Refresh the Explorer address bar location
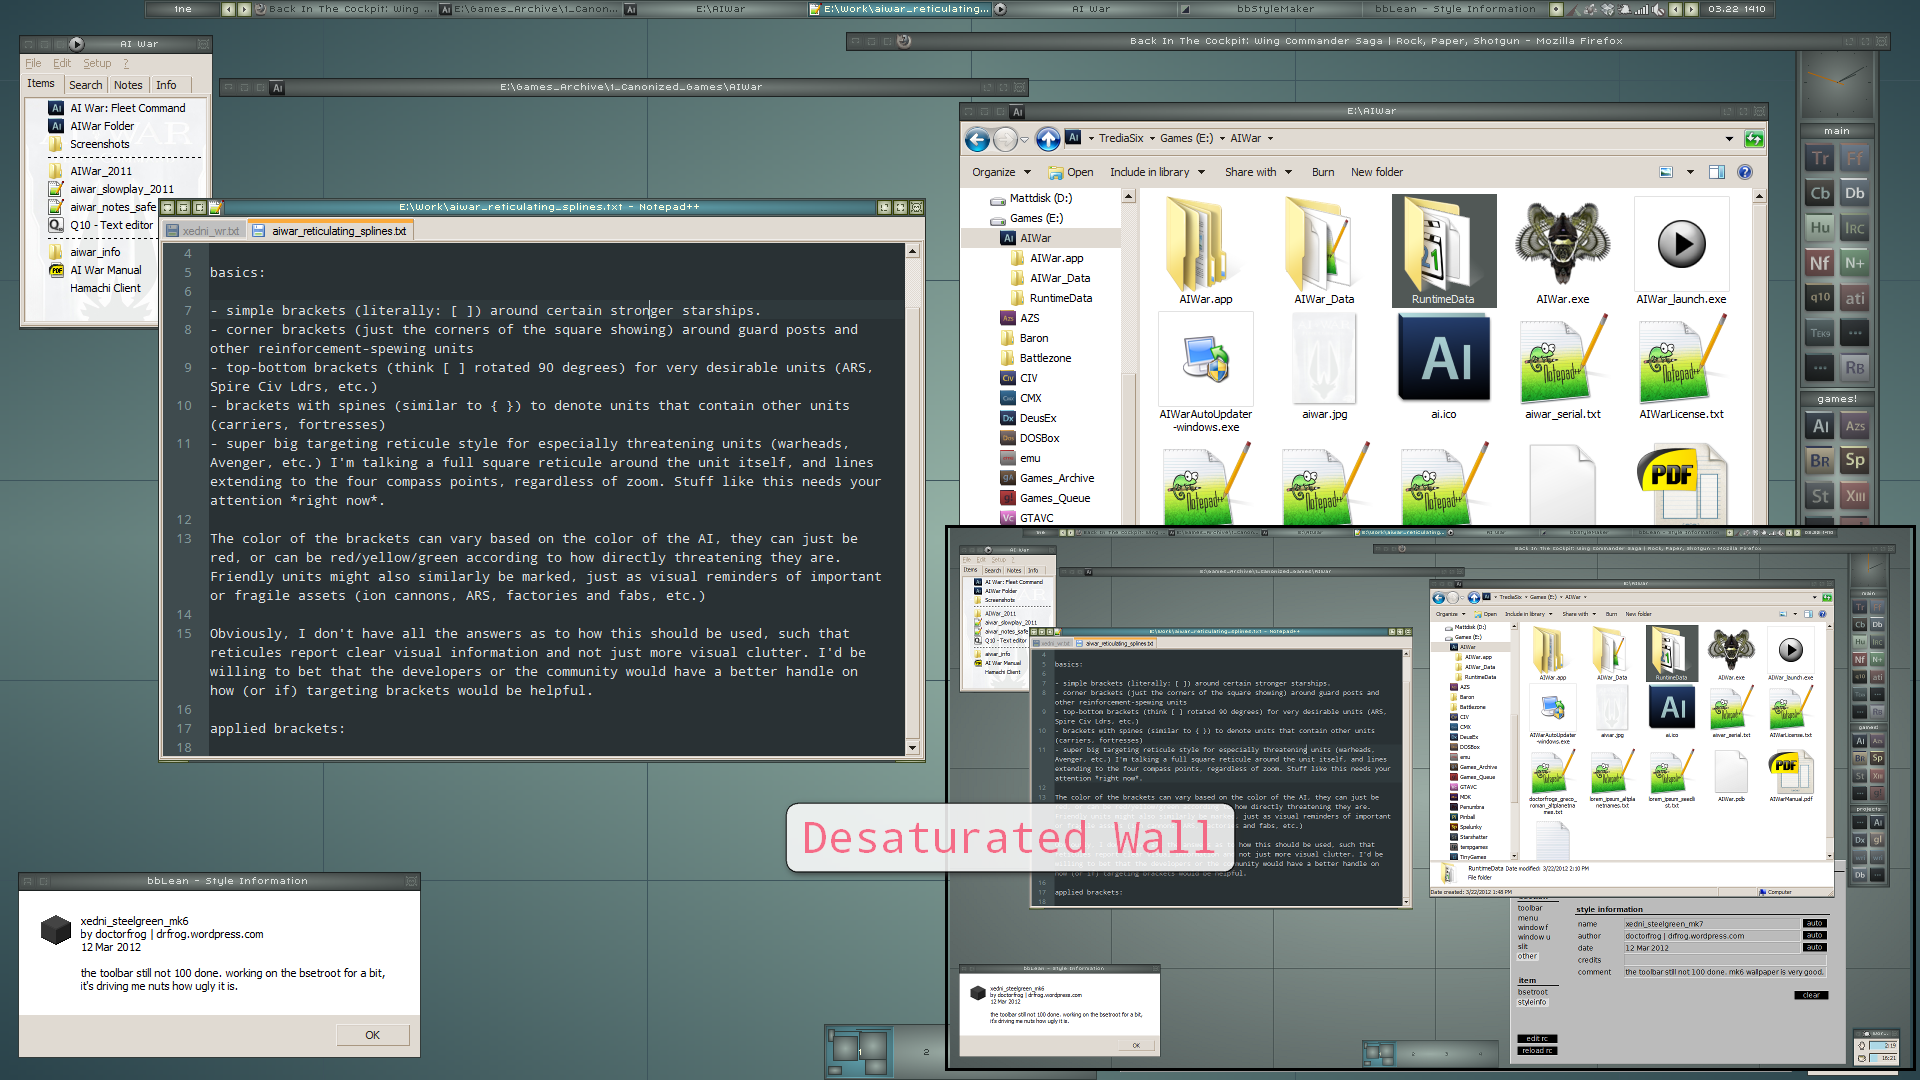Image resolution: width=1920 pixels, height=1080 pixels. pyautogui.click(x=1754, y=139)
